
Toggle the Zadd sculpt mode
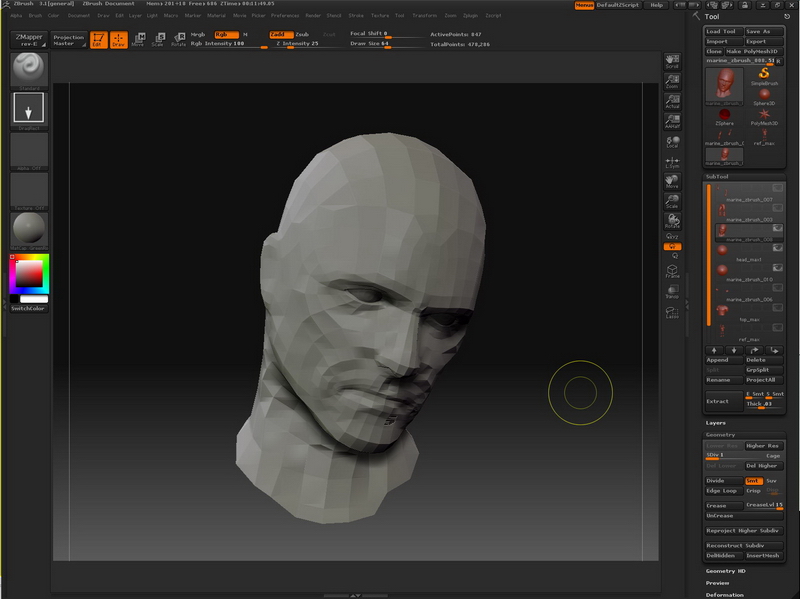tap(281, 34)
